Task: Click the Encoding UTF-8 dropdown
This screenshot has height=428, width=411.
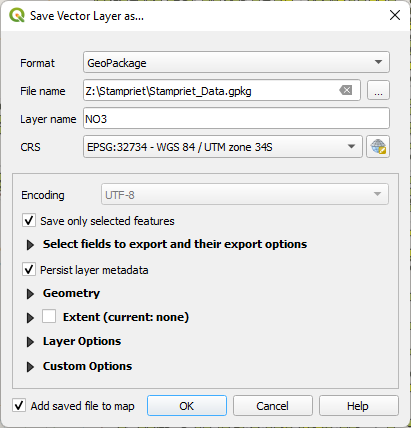Action: (x=245, y=194)
